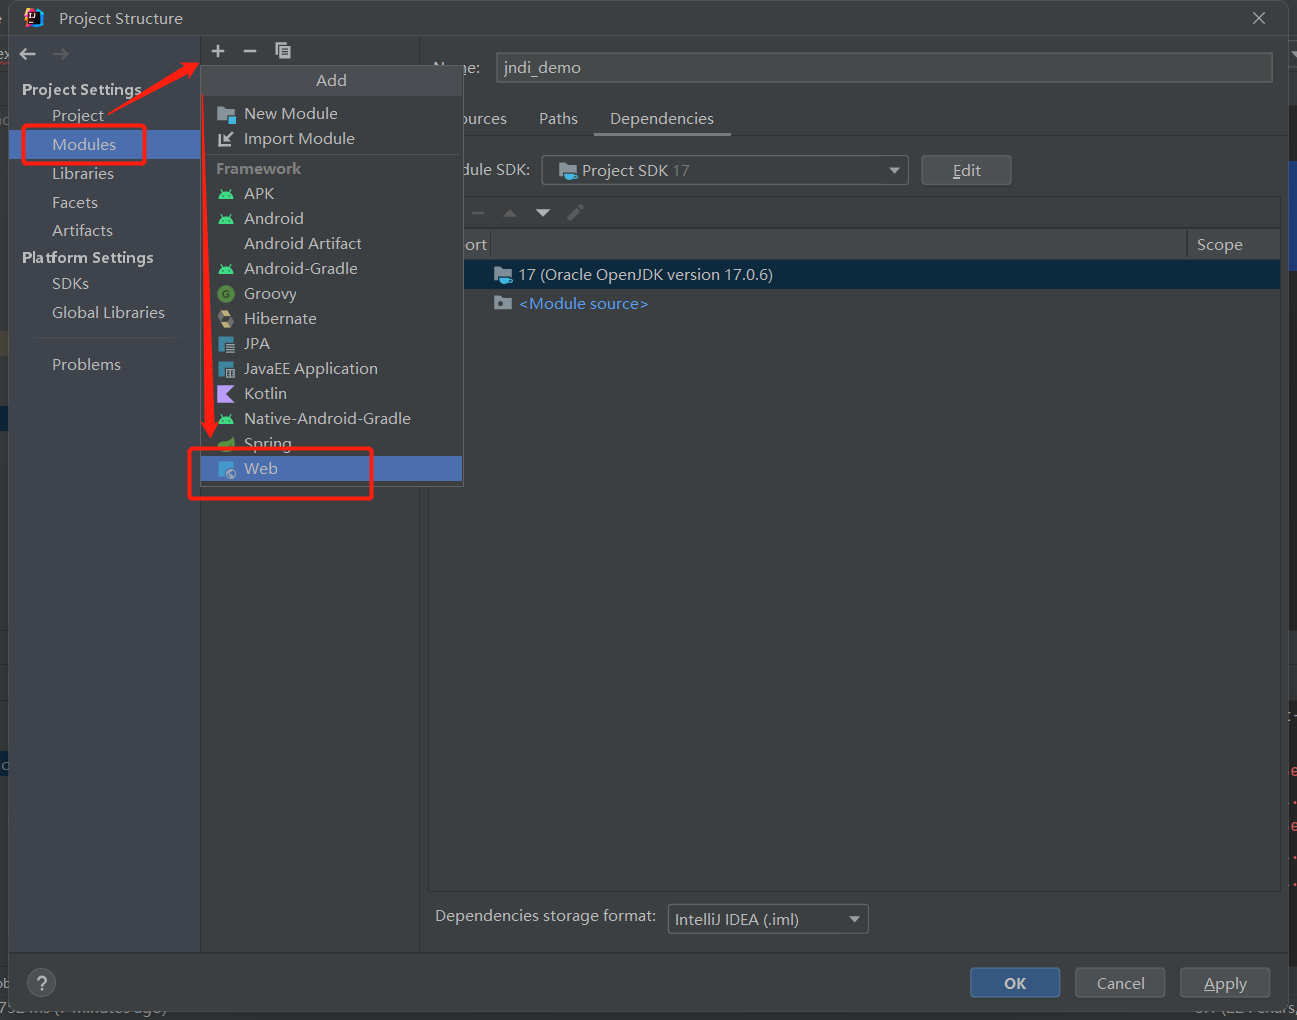Click the JDK folder icon in the 17 row
Screen dimensions: 1297x1020
pyautogui.click(x=503, y=275)
